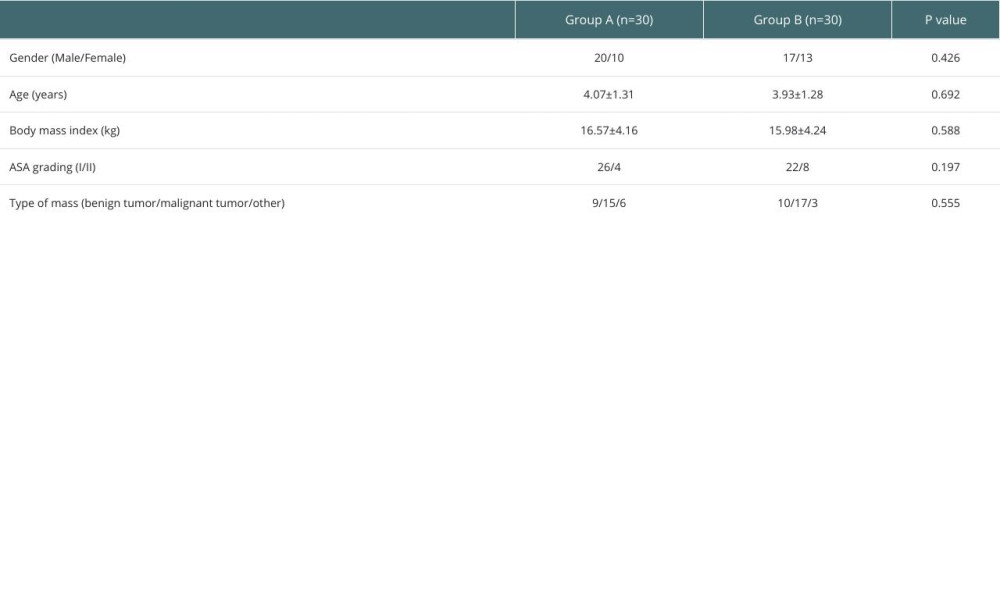Image resolution: width=1000 pixels, height=600 pixels.
Task: Select the P value 0.197
Action: pos(945,167)
